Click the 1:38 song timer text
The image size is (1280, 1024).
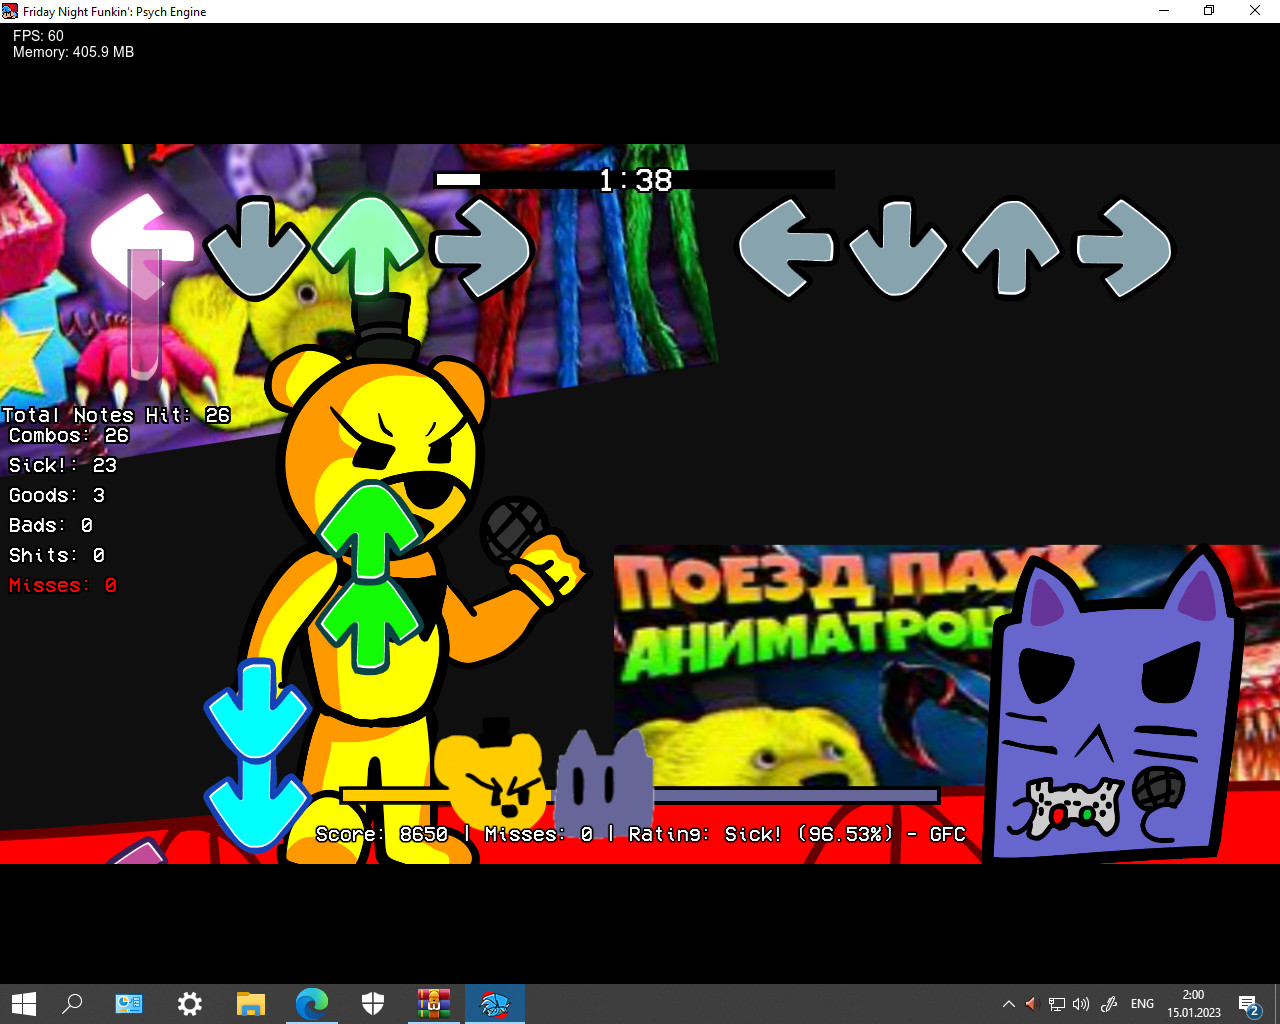point(636,180)
